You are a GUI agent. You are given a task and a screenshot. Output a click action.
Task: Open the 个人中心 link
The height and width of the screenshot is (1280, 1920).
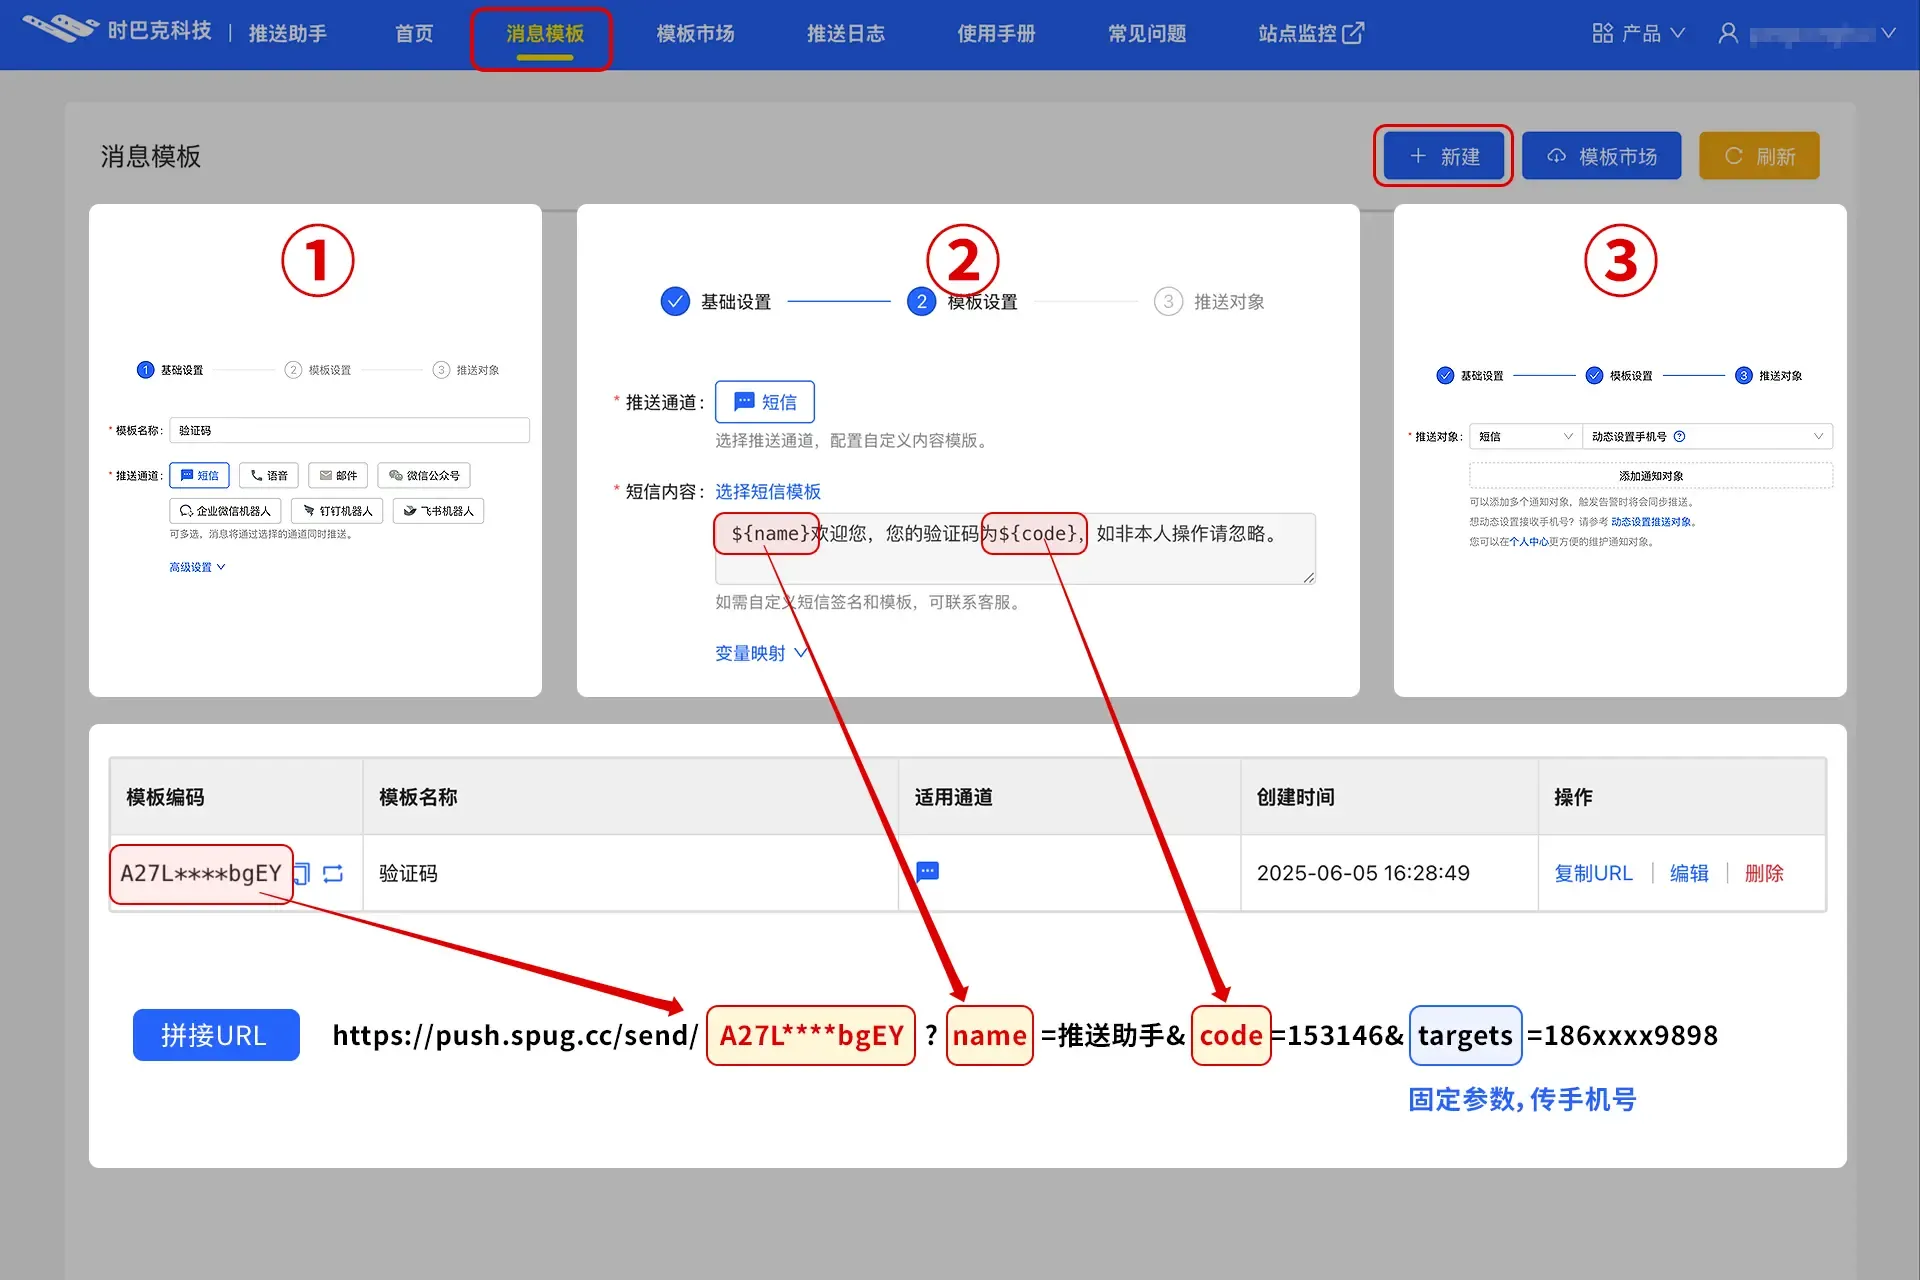click(1529, 542)
